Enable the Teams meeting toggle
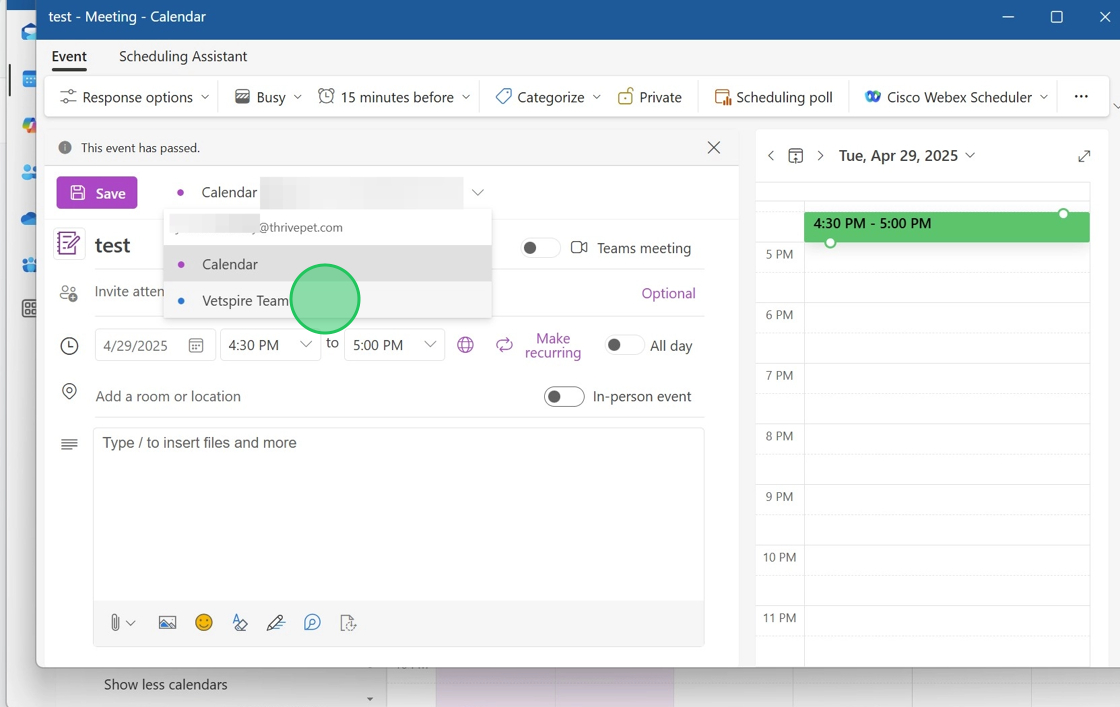This screenshot has width=1120, height=707. (540, 248)
